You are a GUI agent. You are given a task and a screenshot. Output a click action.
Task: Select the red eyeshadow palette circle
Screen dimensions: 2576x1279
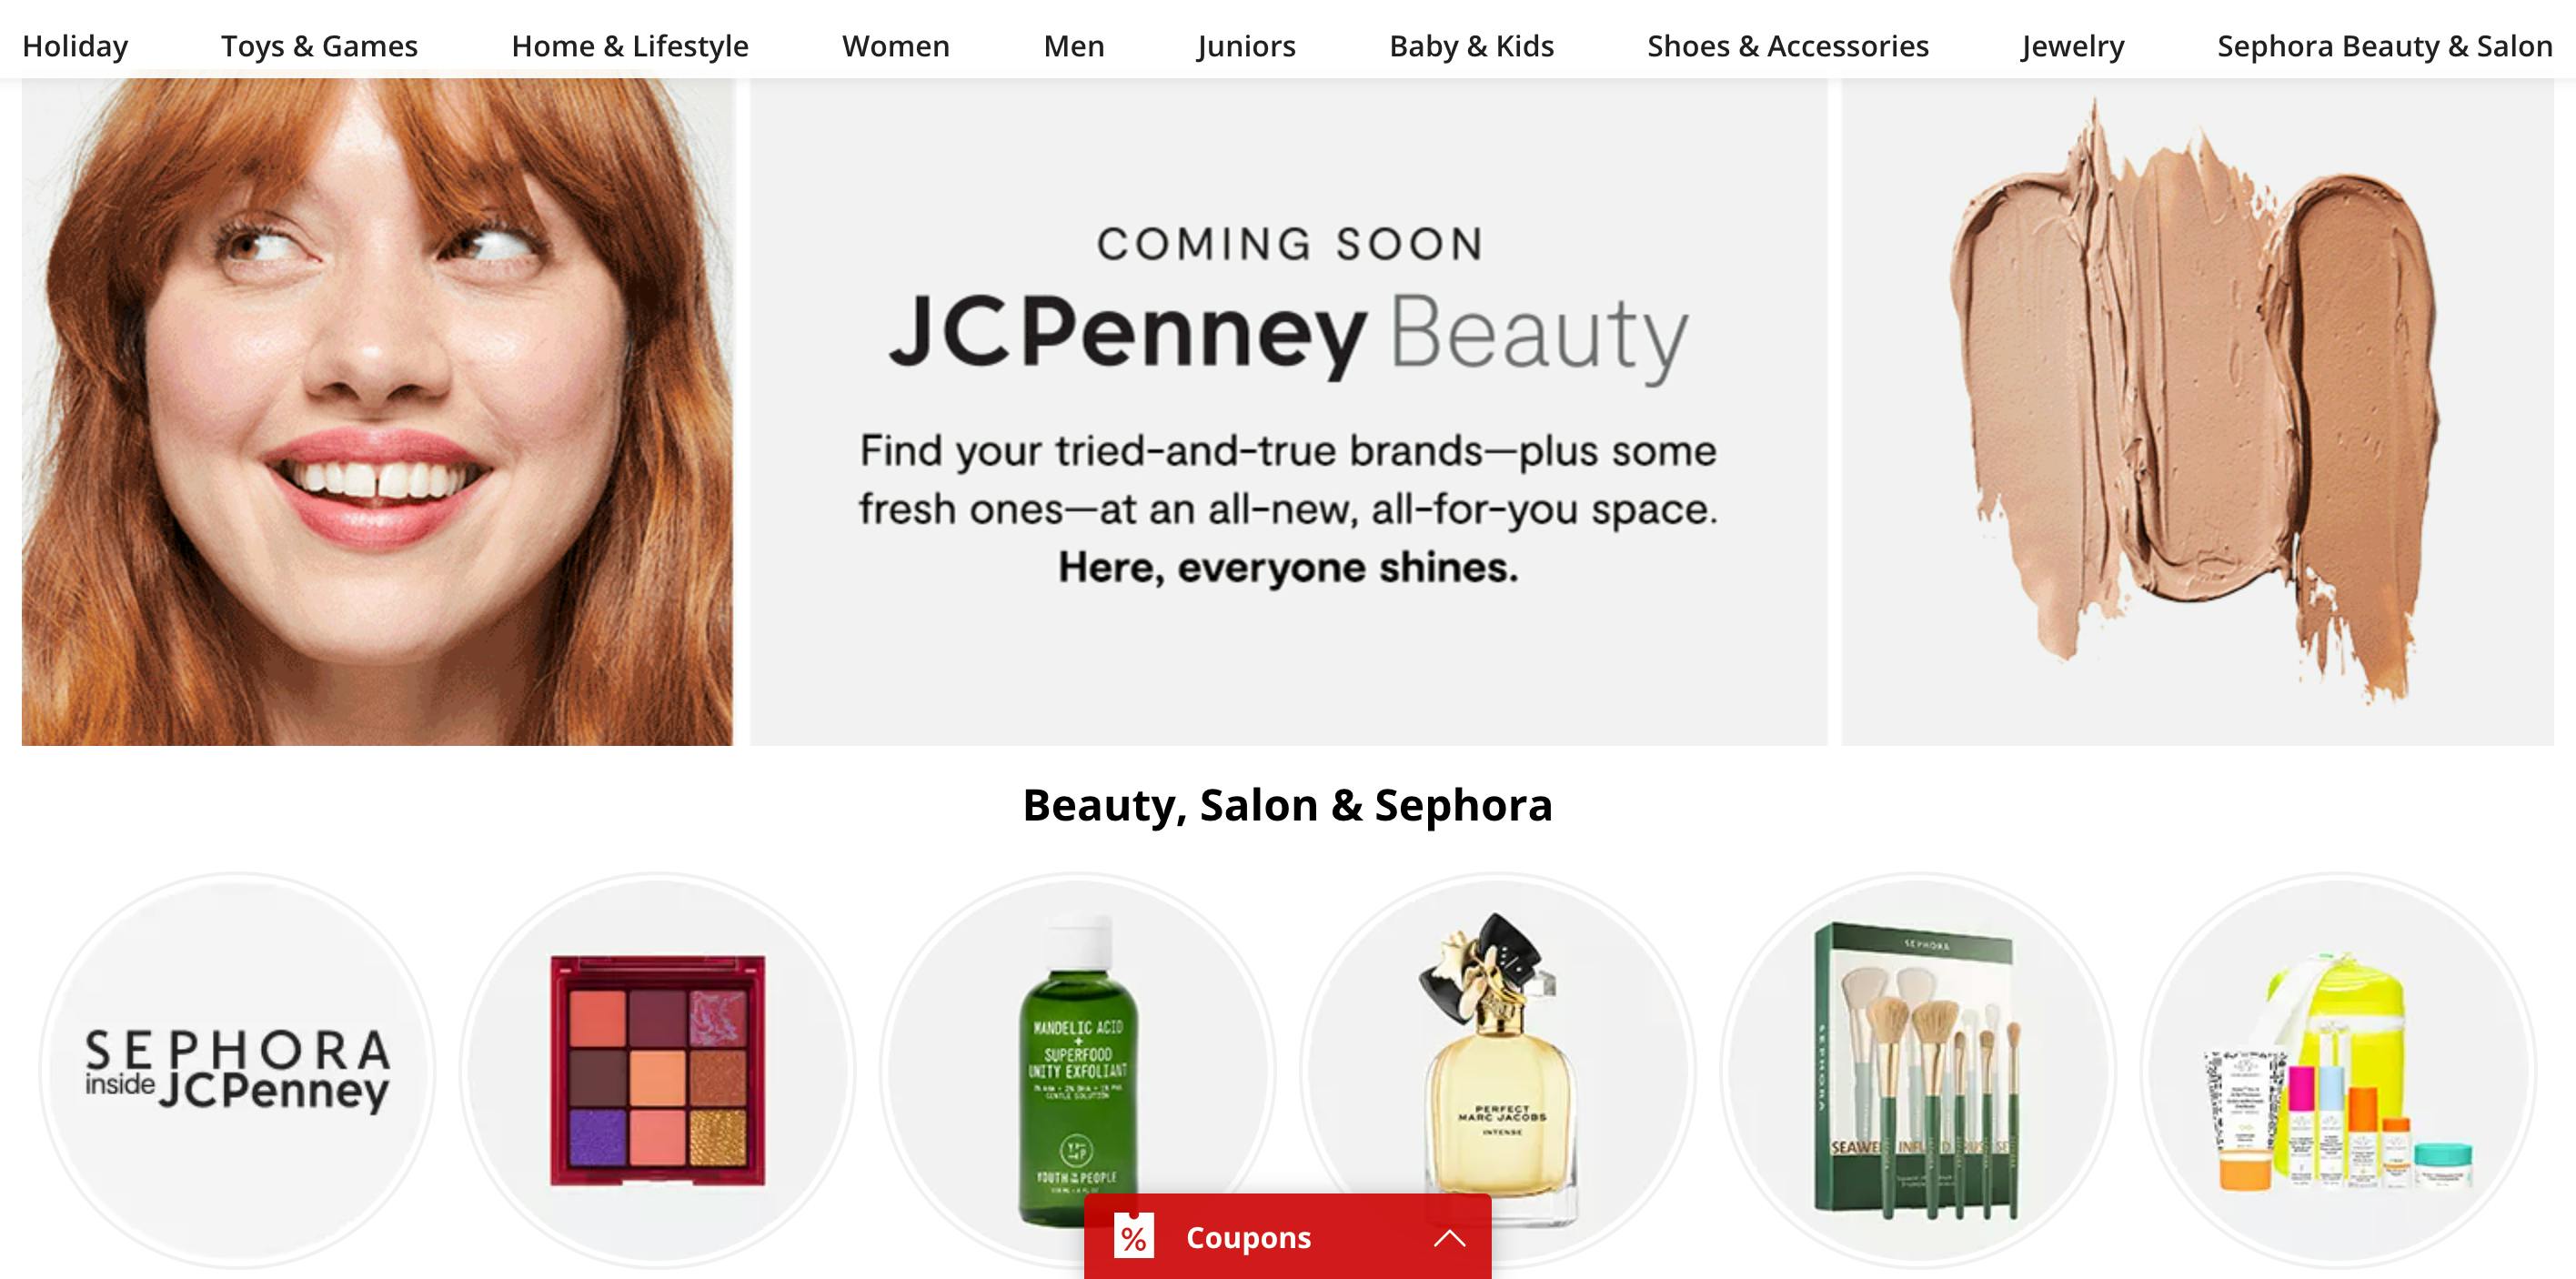coord(658,1071)
